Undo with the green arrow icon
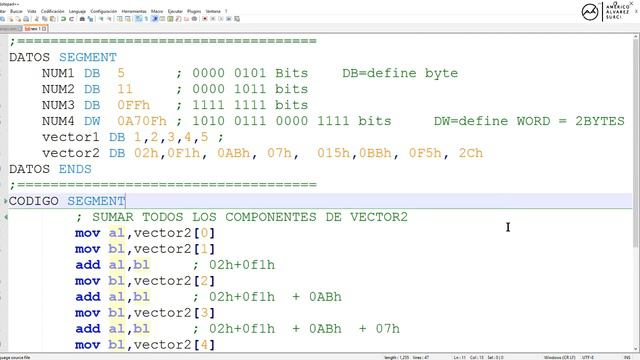The image size is (640, 360). pos(63,19)
